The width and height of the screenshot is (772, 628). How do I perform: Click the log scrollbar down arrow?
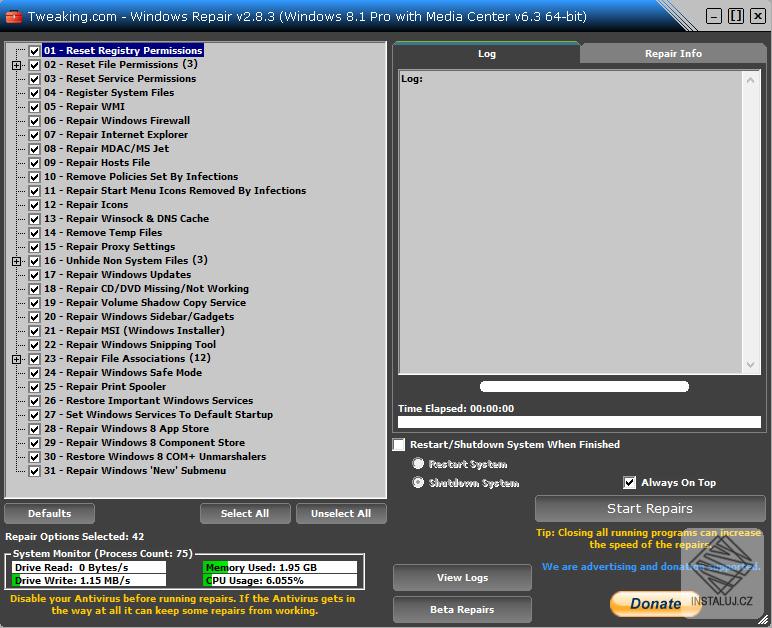coord(750,365)
